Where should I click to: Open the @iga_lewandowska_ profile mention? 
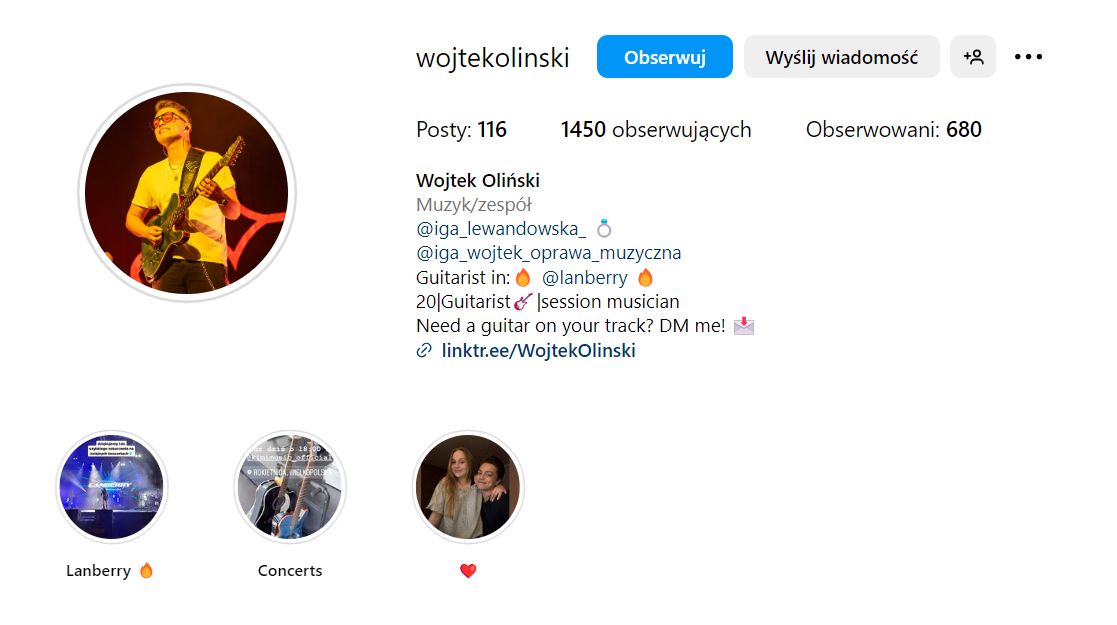501,229
